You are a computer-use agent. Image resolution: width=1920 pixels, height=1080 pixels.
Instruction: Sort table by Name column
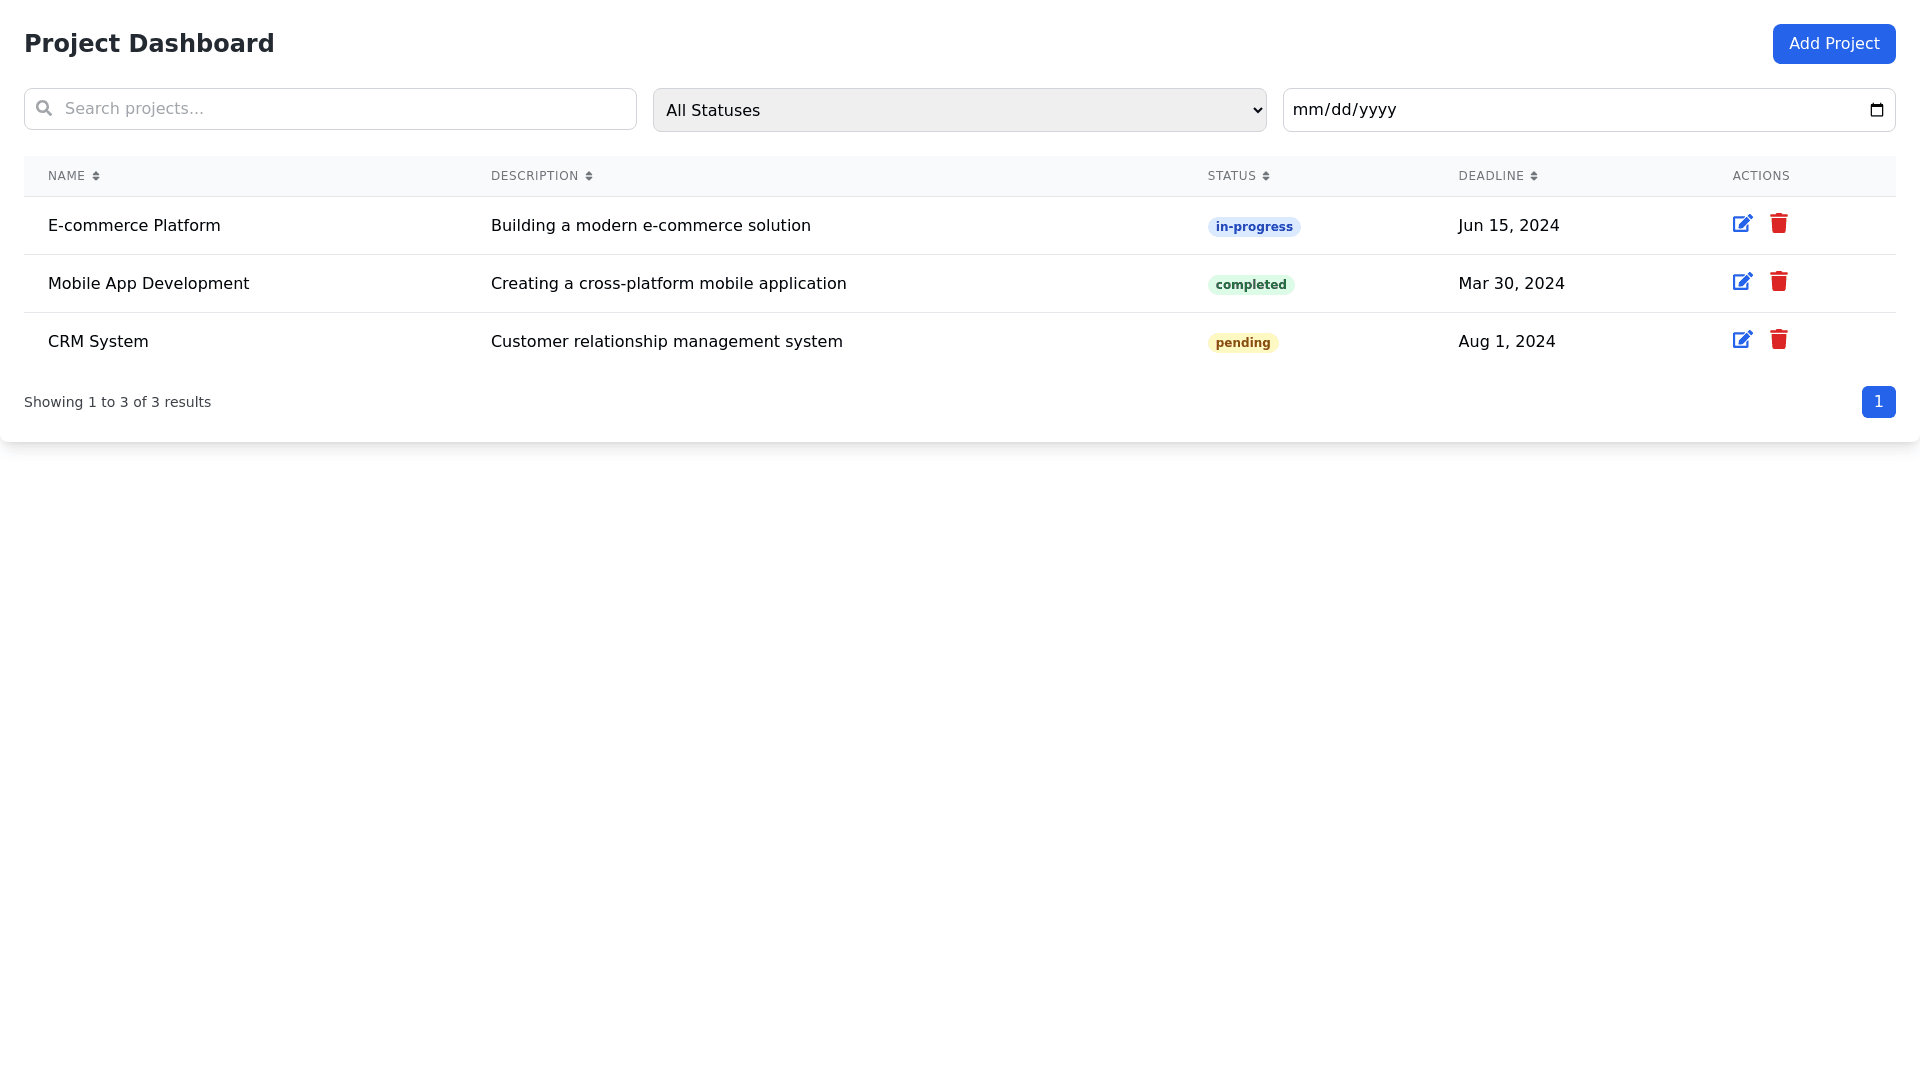pyautogui.click(x=74, y=176)
